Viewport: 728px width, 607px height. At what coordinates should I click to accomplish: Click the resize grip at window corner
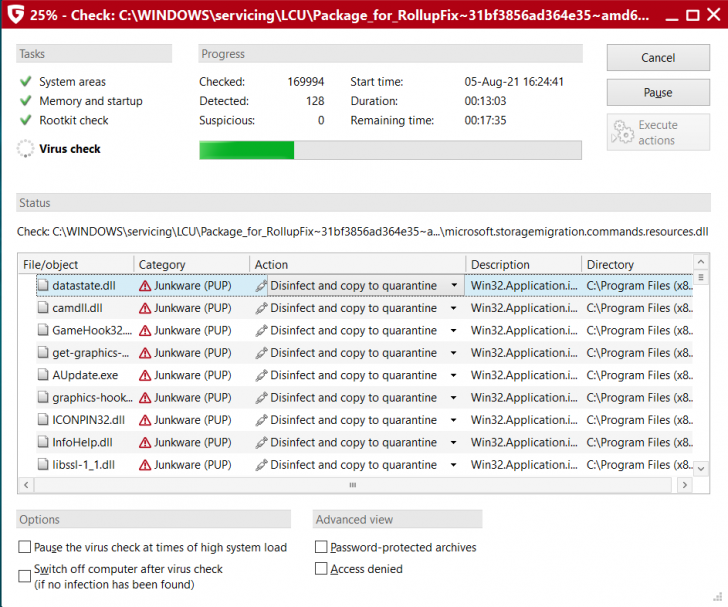[x=718, y=597]
